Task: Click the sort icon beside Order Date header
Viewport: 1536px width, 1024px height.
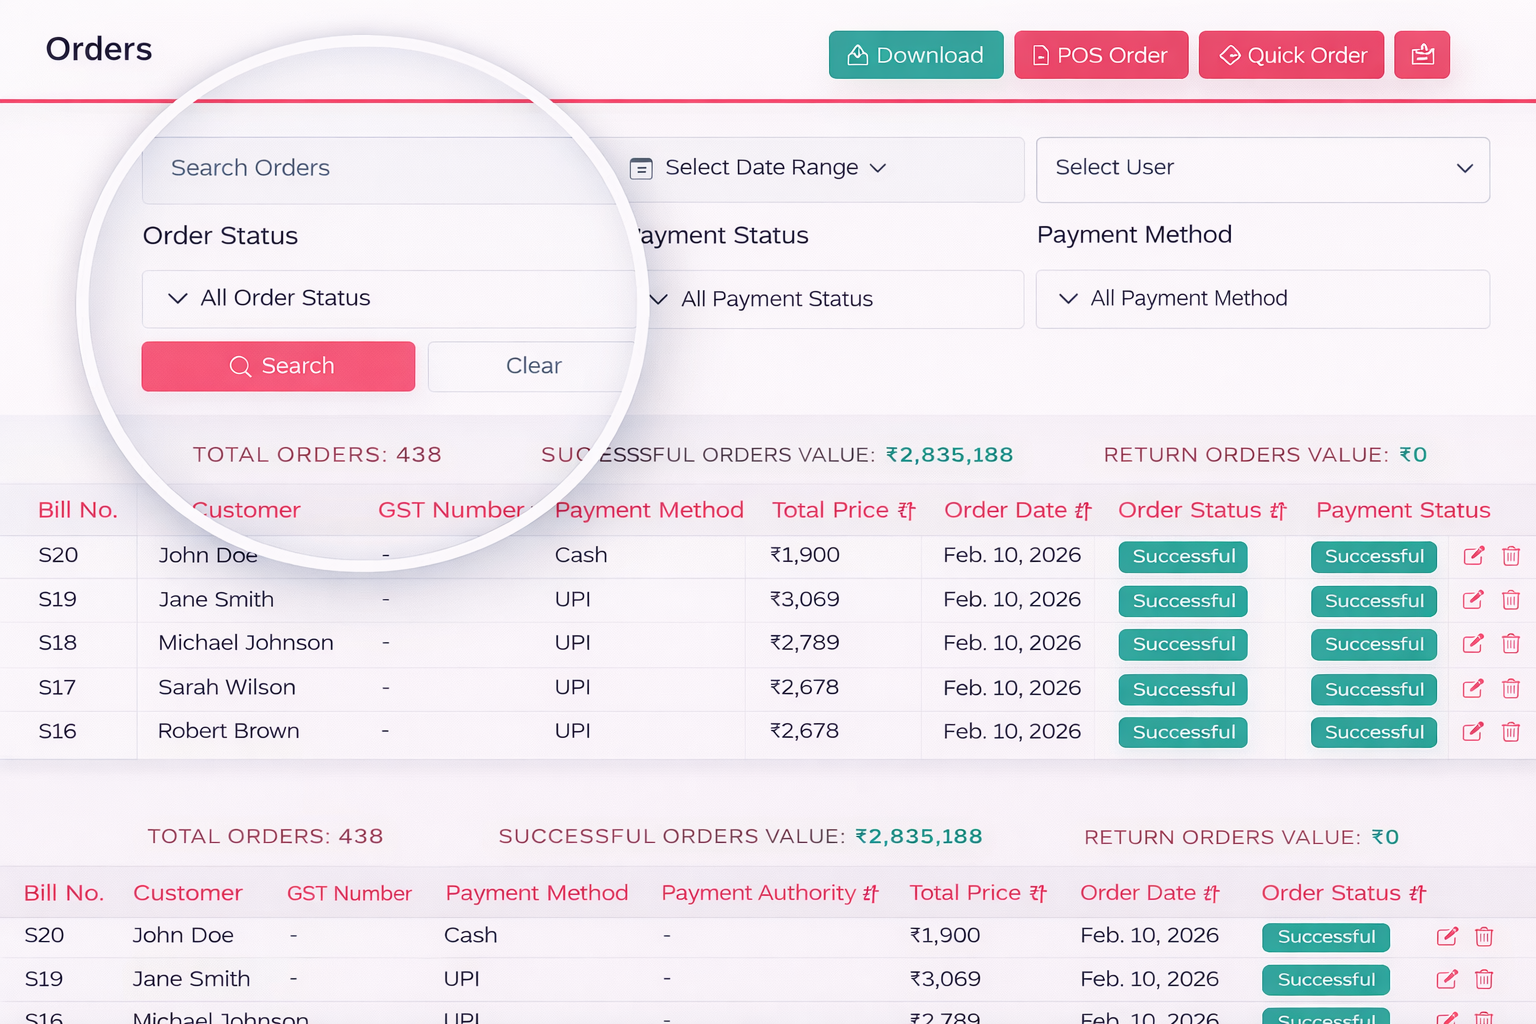Action: (1085, 510)
